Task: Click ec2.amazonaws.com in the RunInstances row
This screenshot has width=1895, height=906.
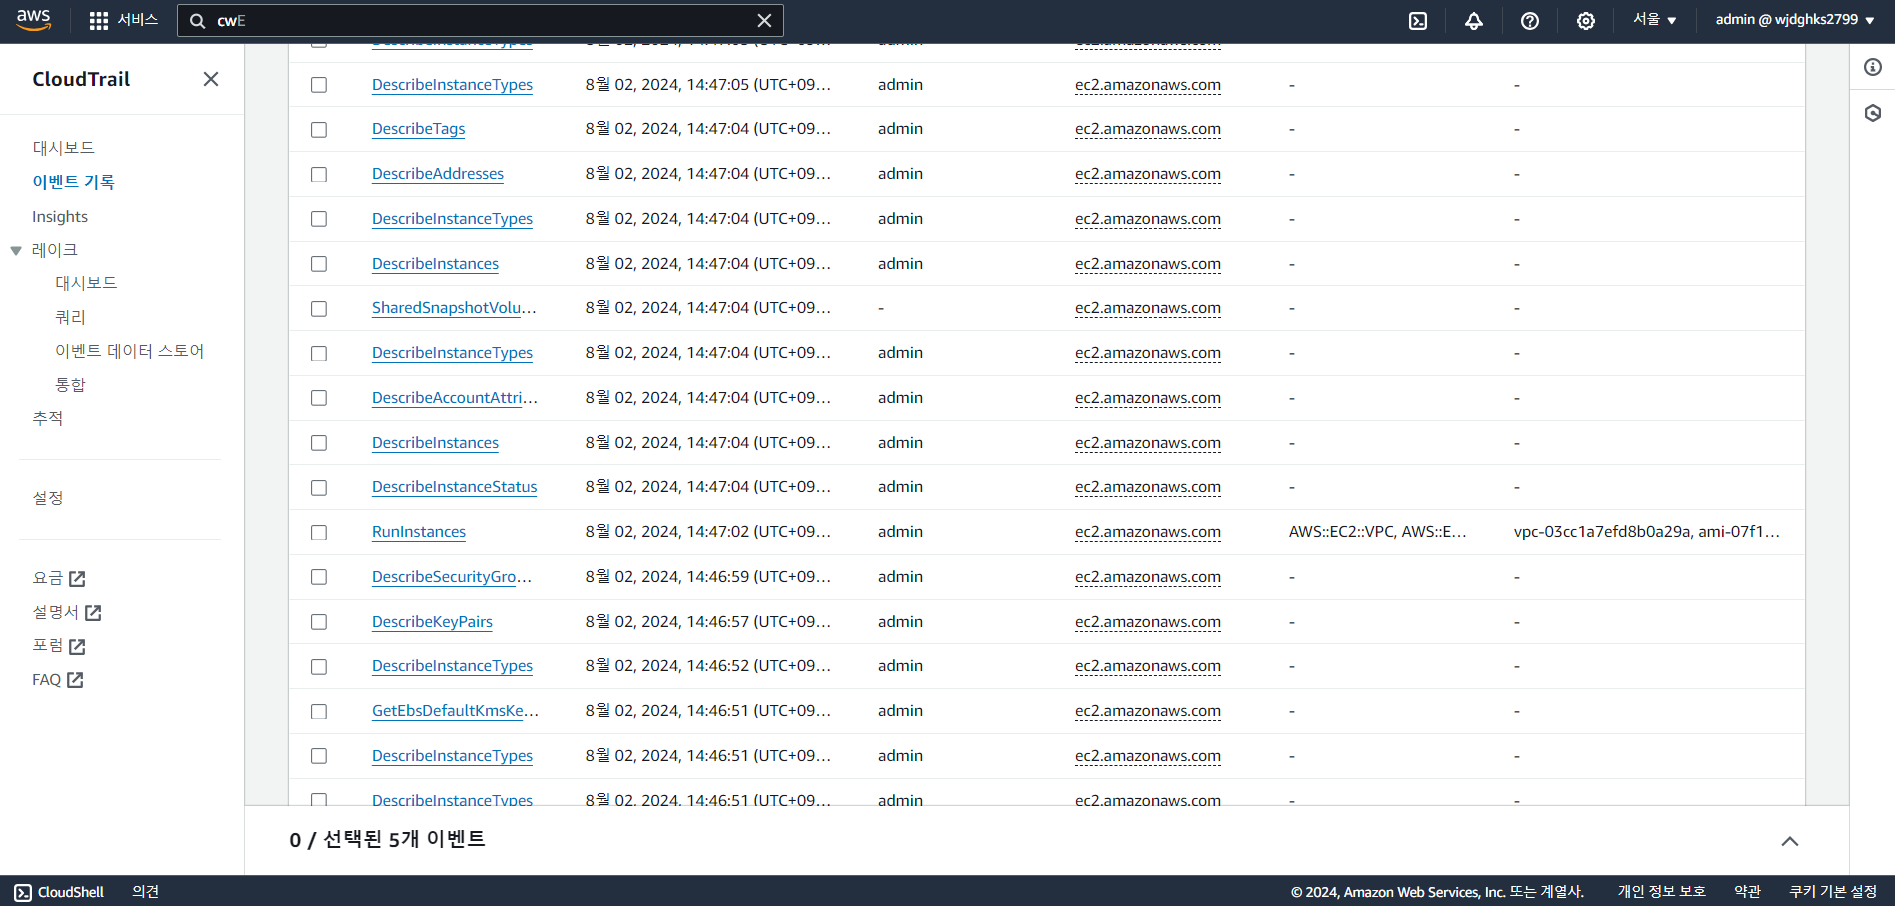Action: pyautogui.click(x=1148, y=532)
